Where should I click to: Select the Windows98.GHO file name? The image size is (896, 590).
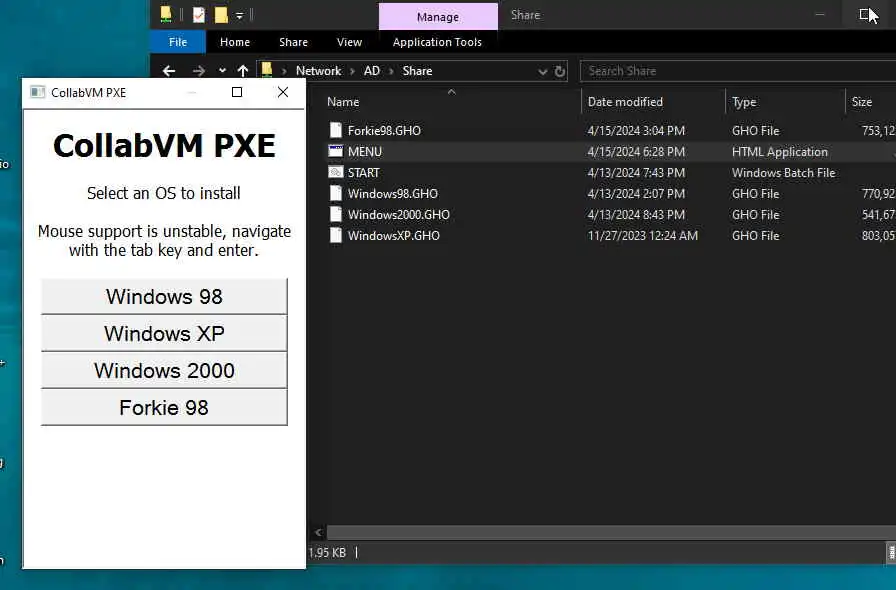tap(393, 193)
